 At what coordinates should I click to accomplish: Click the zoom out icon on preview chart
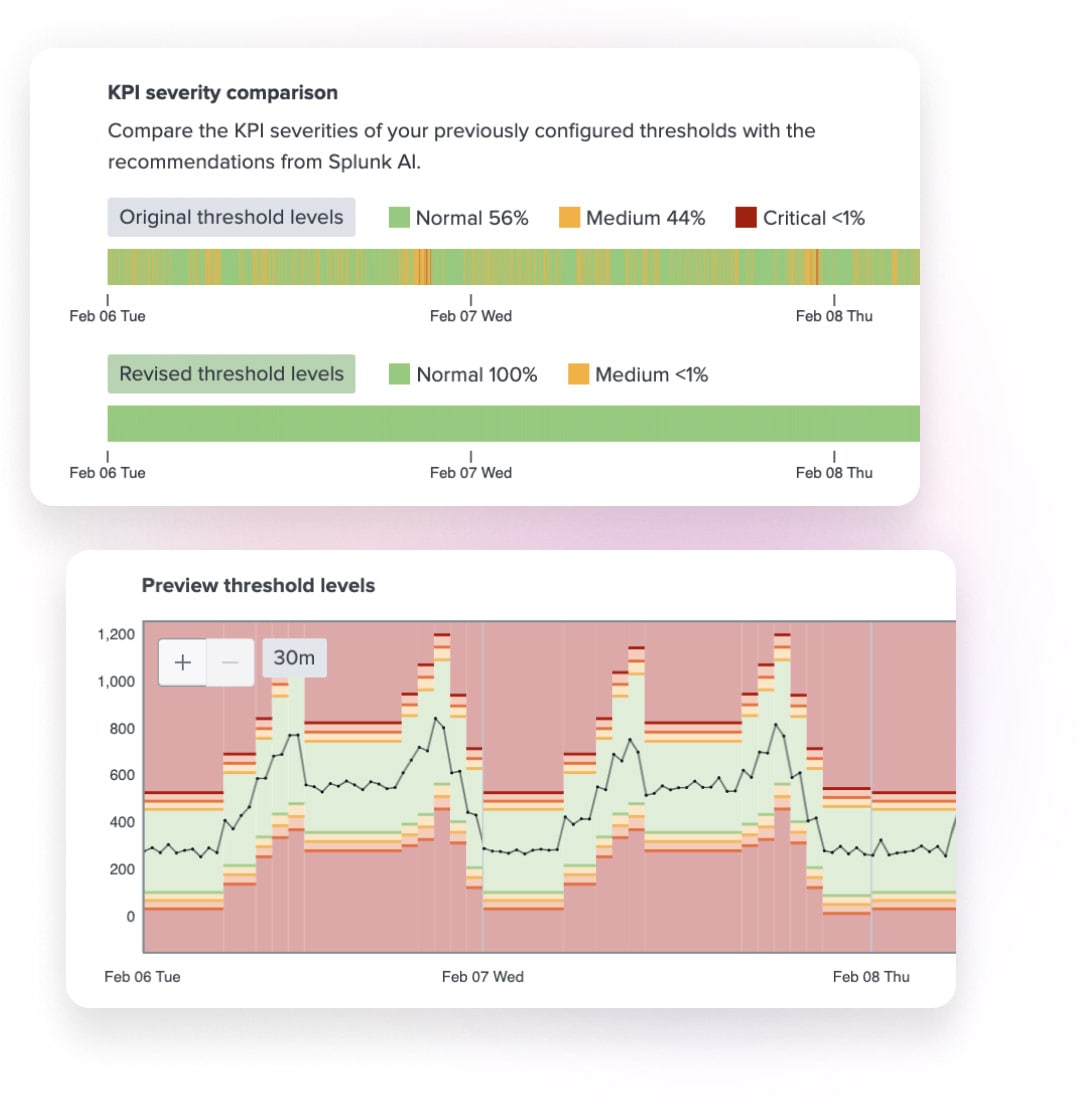tap(228, 662)
